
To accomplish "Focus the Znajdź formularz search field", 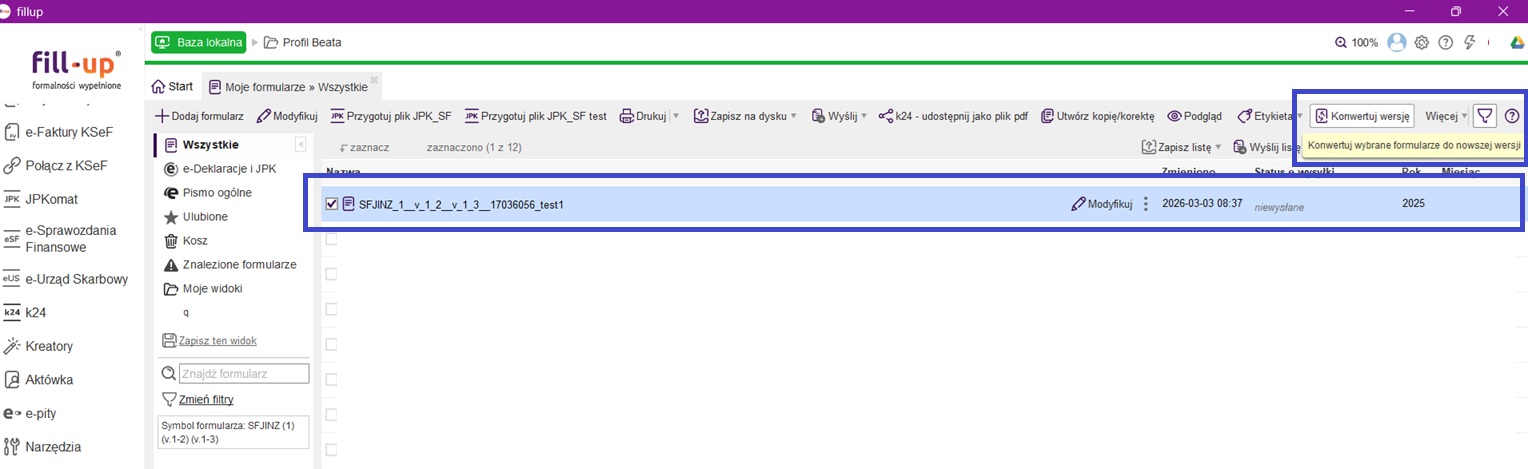I will pyautogui.click(x=243, y=373).
